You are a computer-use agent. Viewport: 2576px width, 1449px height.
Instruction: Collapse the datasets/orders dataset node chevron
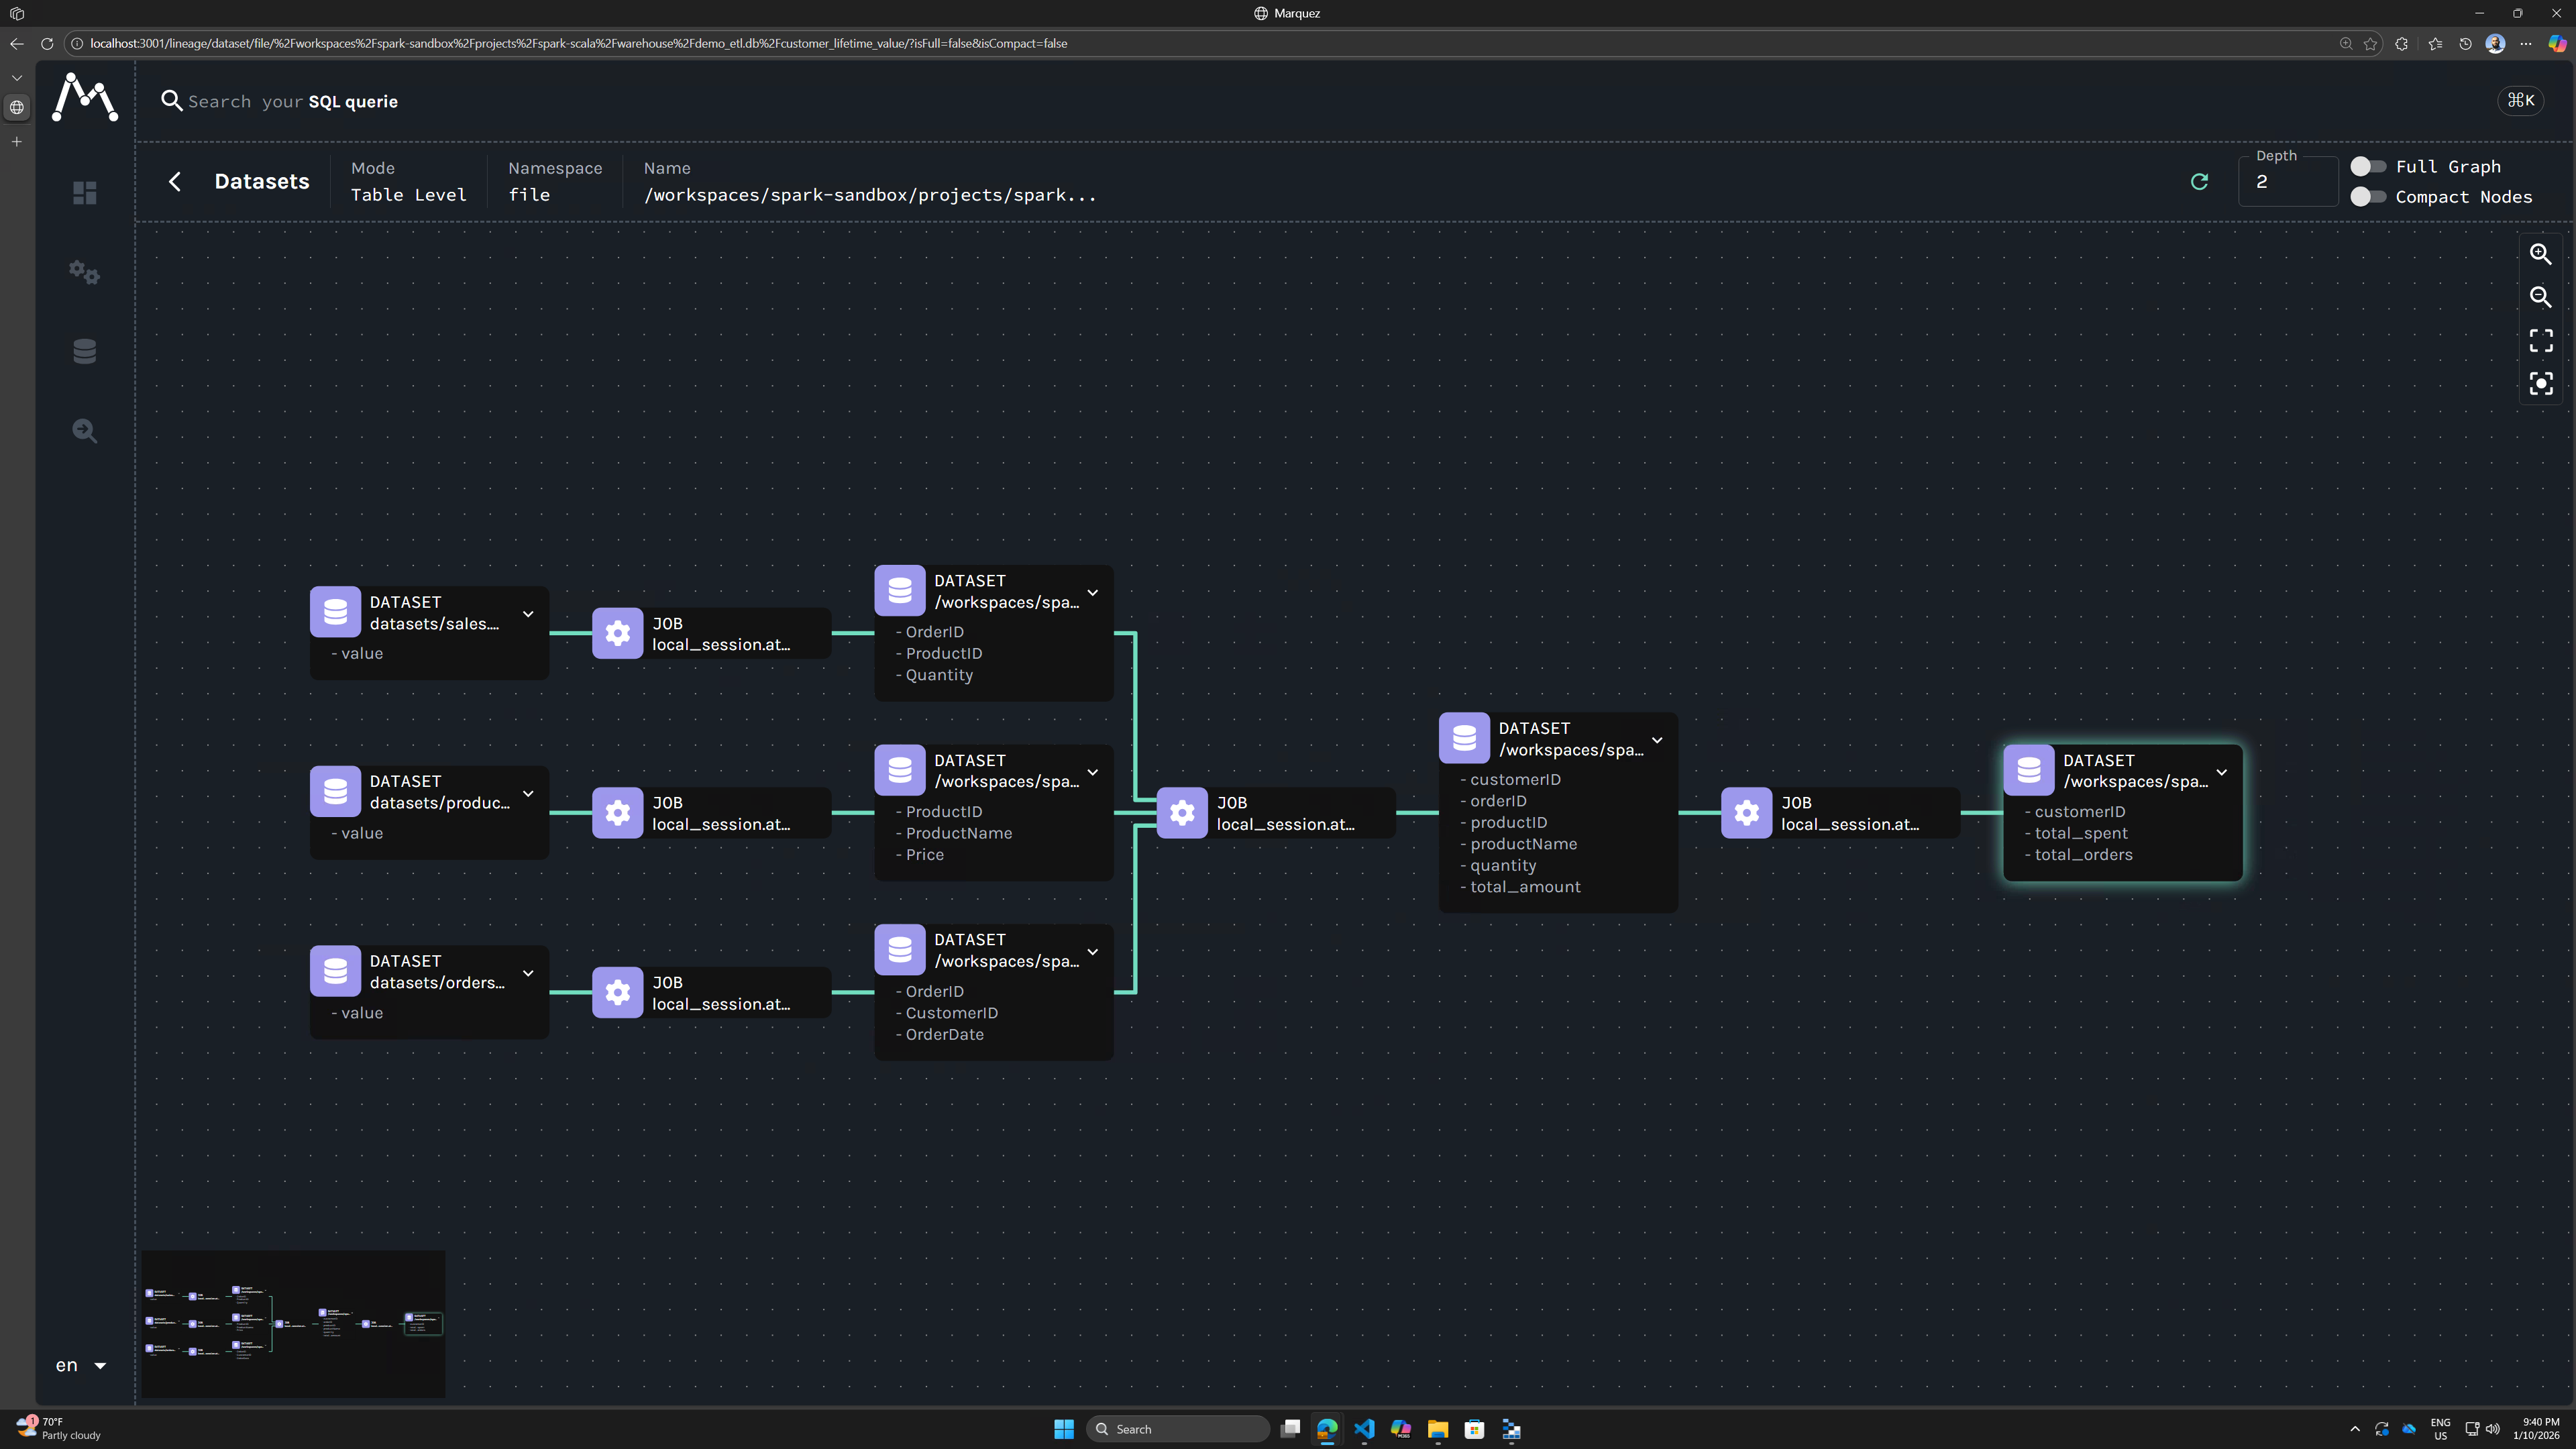[x=528, y=973]
